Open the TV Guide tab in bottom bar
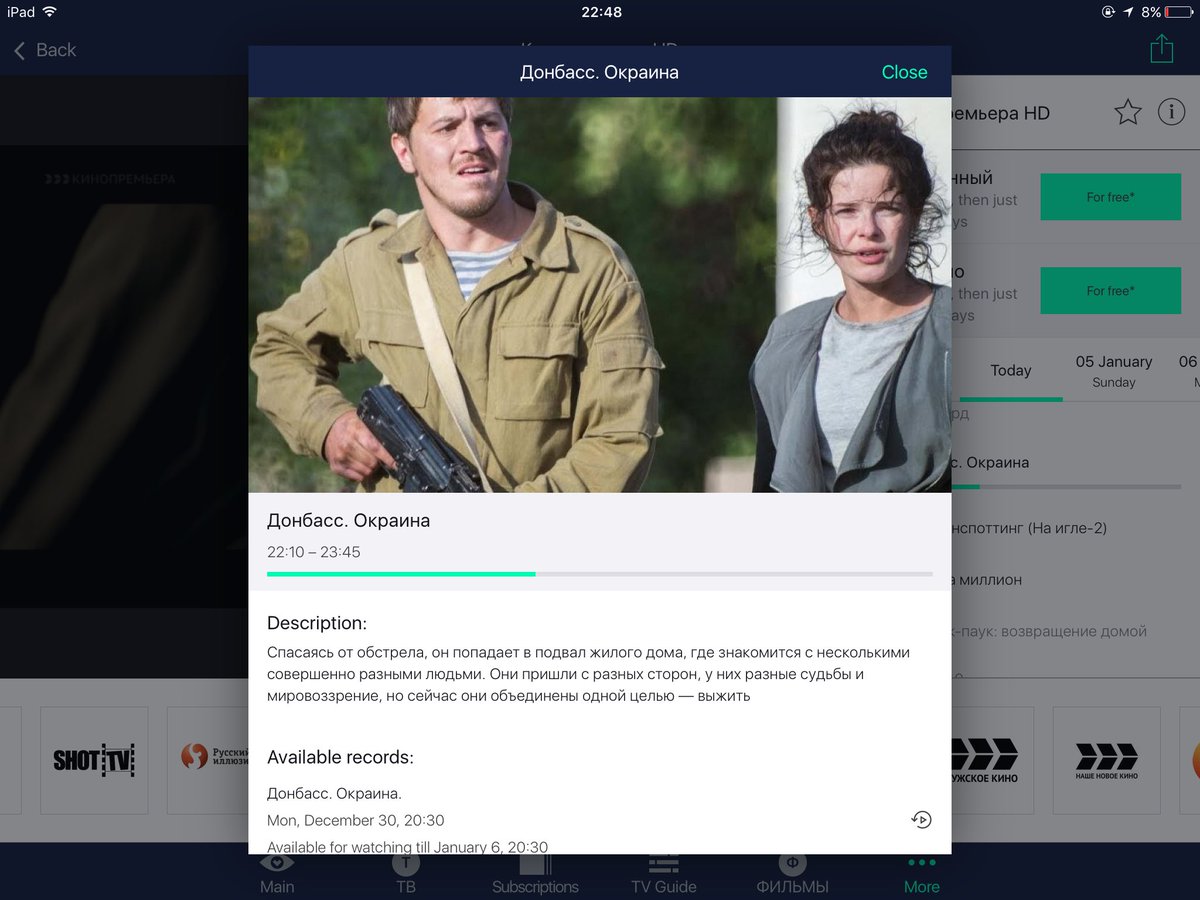Image resolution: width=1200 pixels, height=900 pixels. click(664, 872)
